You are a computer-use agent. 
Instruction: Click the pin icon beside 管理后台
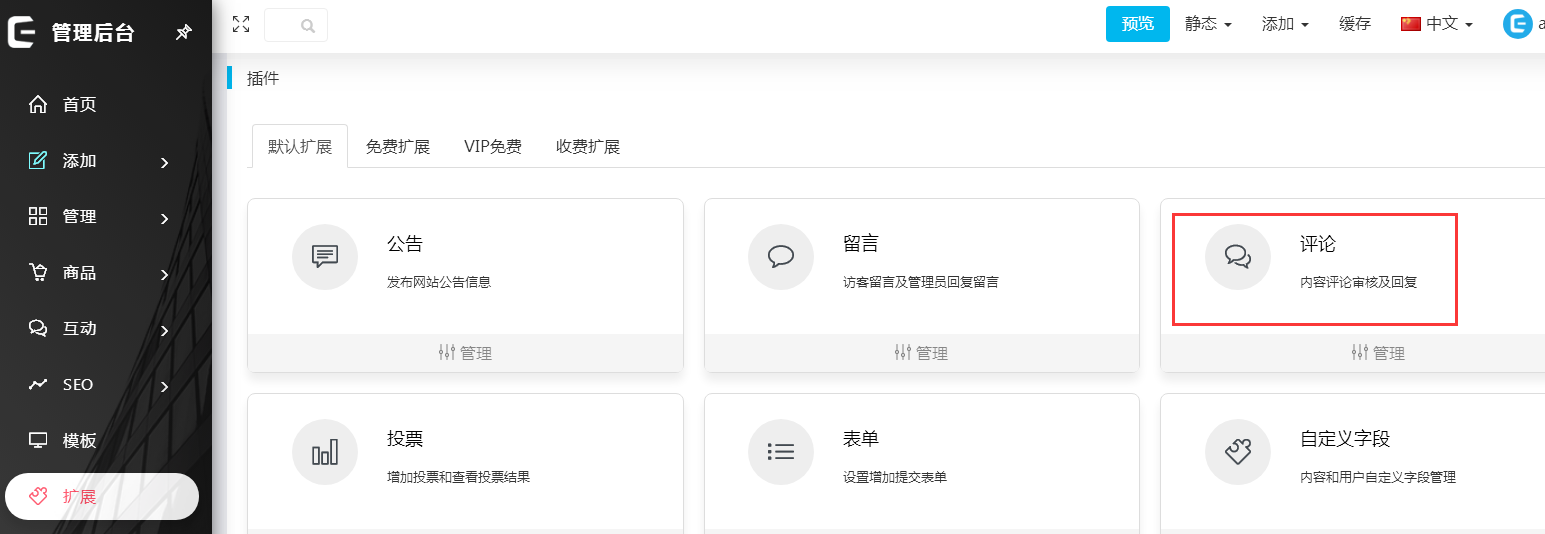coord(183,33)
